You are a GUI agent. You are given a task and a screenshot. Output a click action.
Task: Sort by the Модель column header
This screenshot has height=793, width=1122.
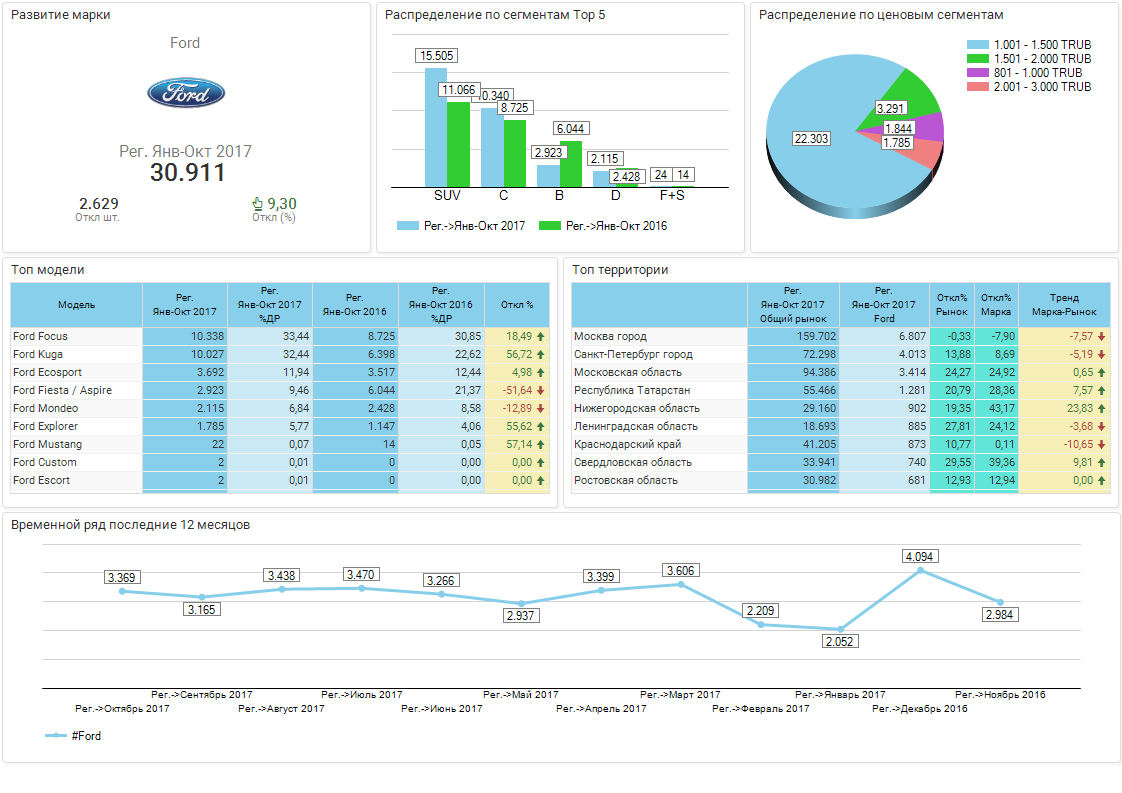click(x=76, y=304)
